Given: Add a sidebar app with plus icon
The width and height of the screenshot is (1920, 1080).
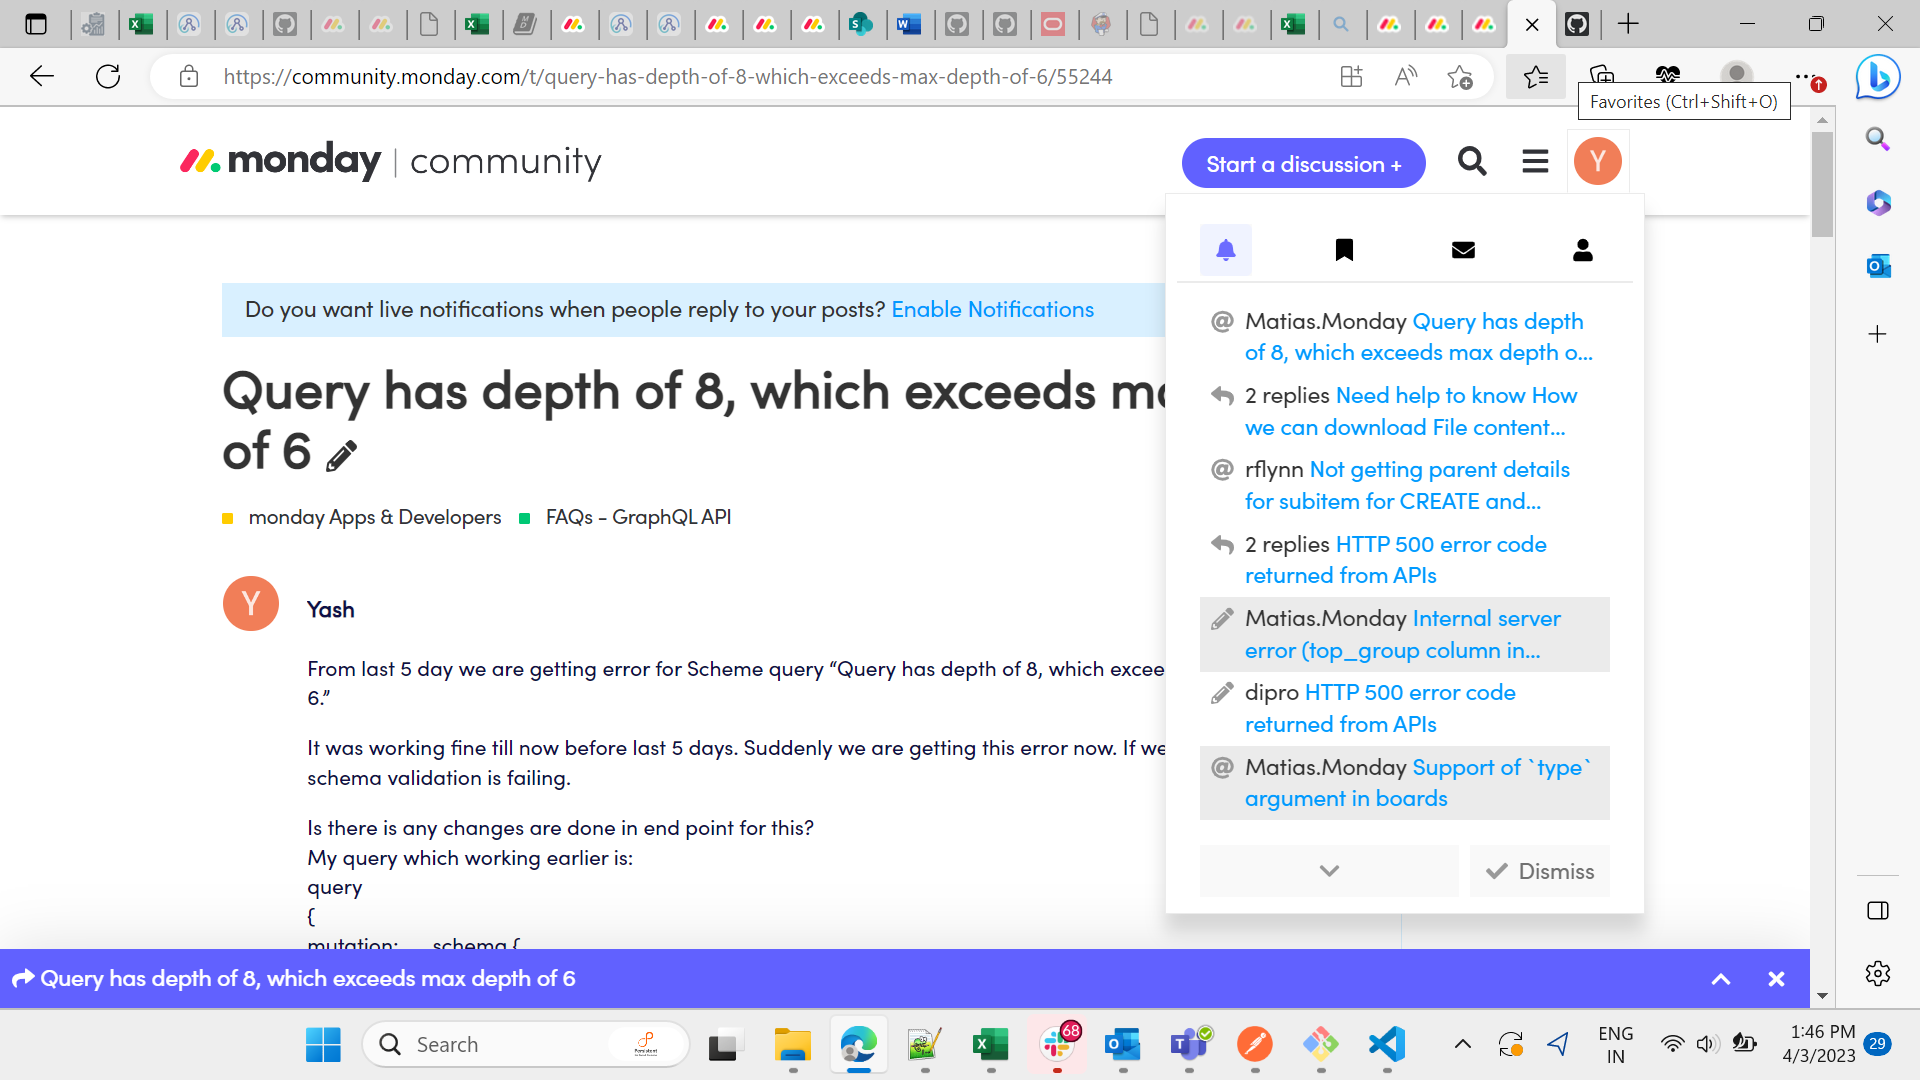Looking at the screenshot, I should (1877, 334).
